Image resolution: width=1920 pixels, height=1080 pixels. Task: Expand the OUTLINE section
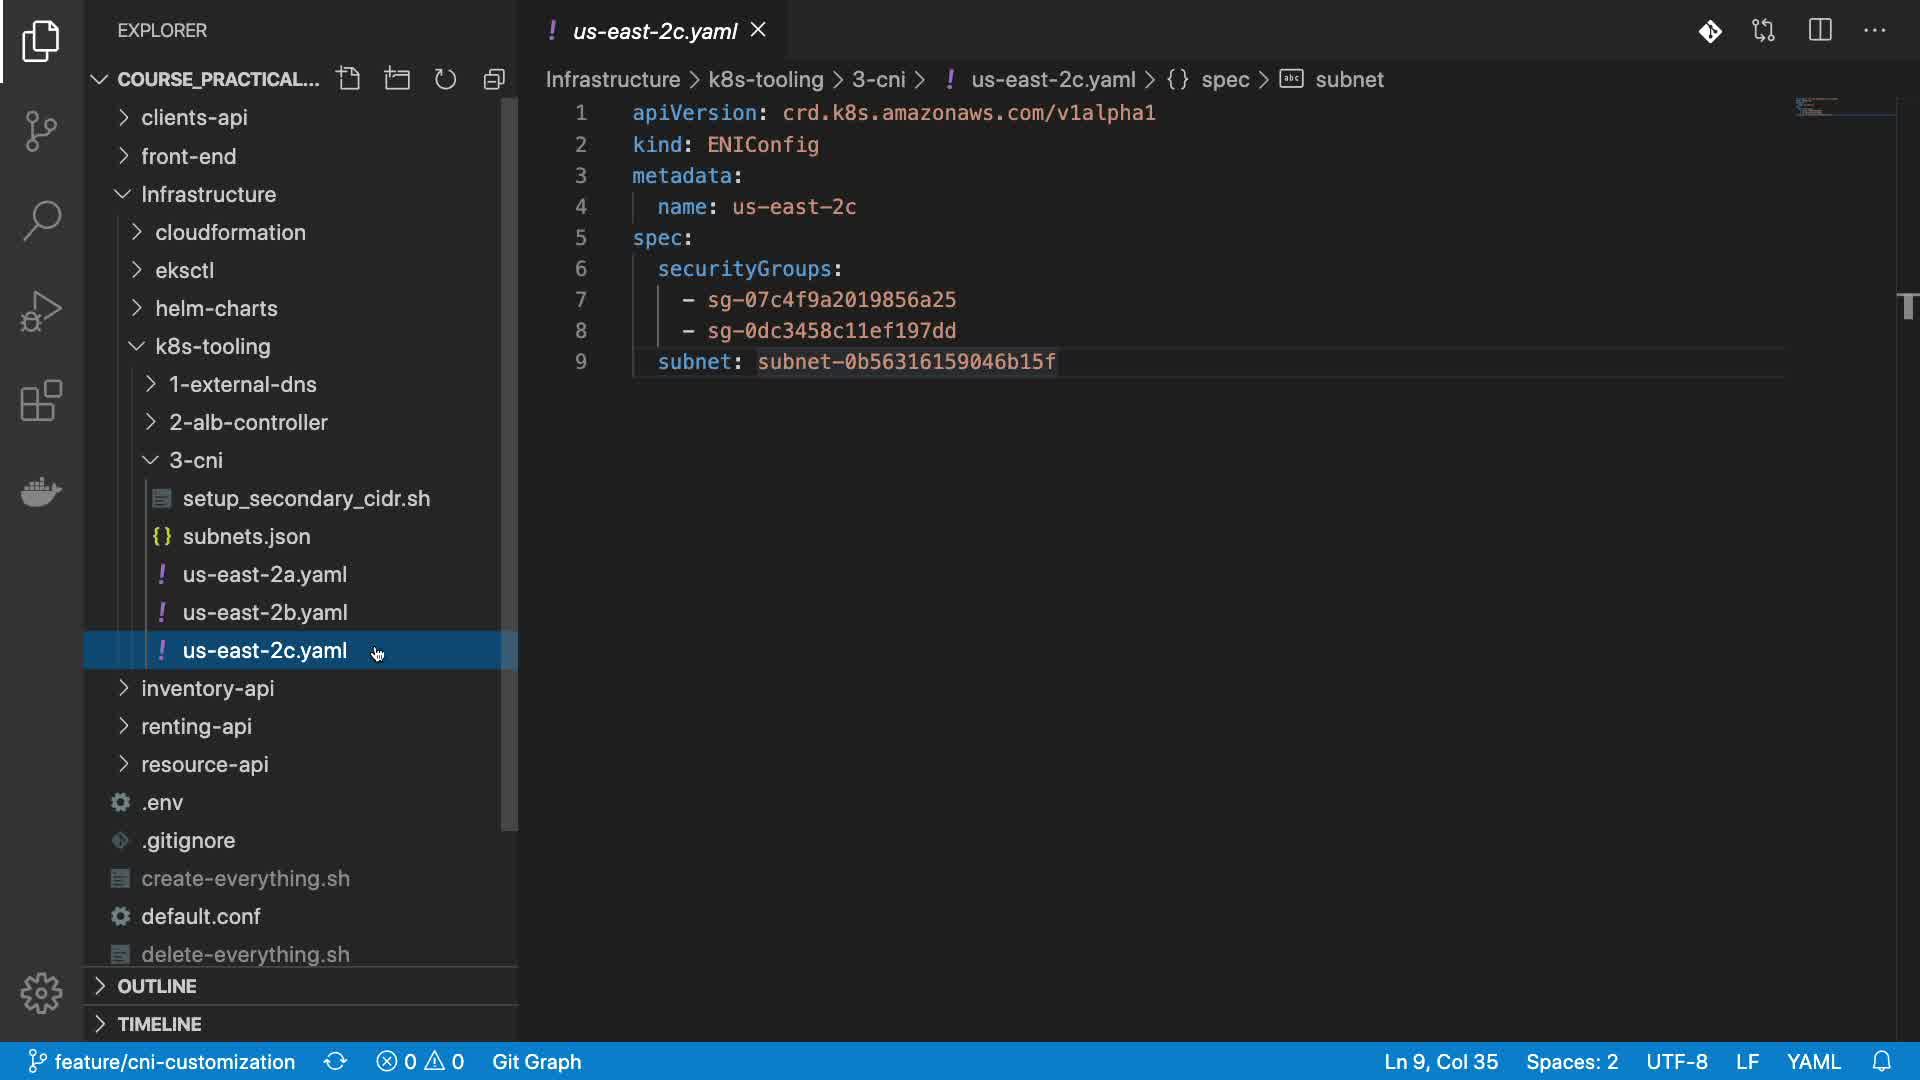(157, 986)
